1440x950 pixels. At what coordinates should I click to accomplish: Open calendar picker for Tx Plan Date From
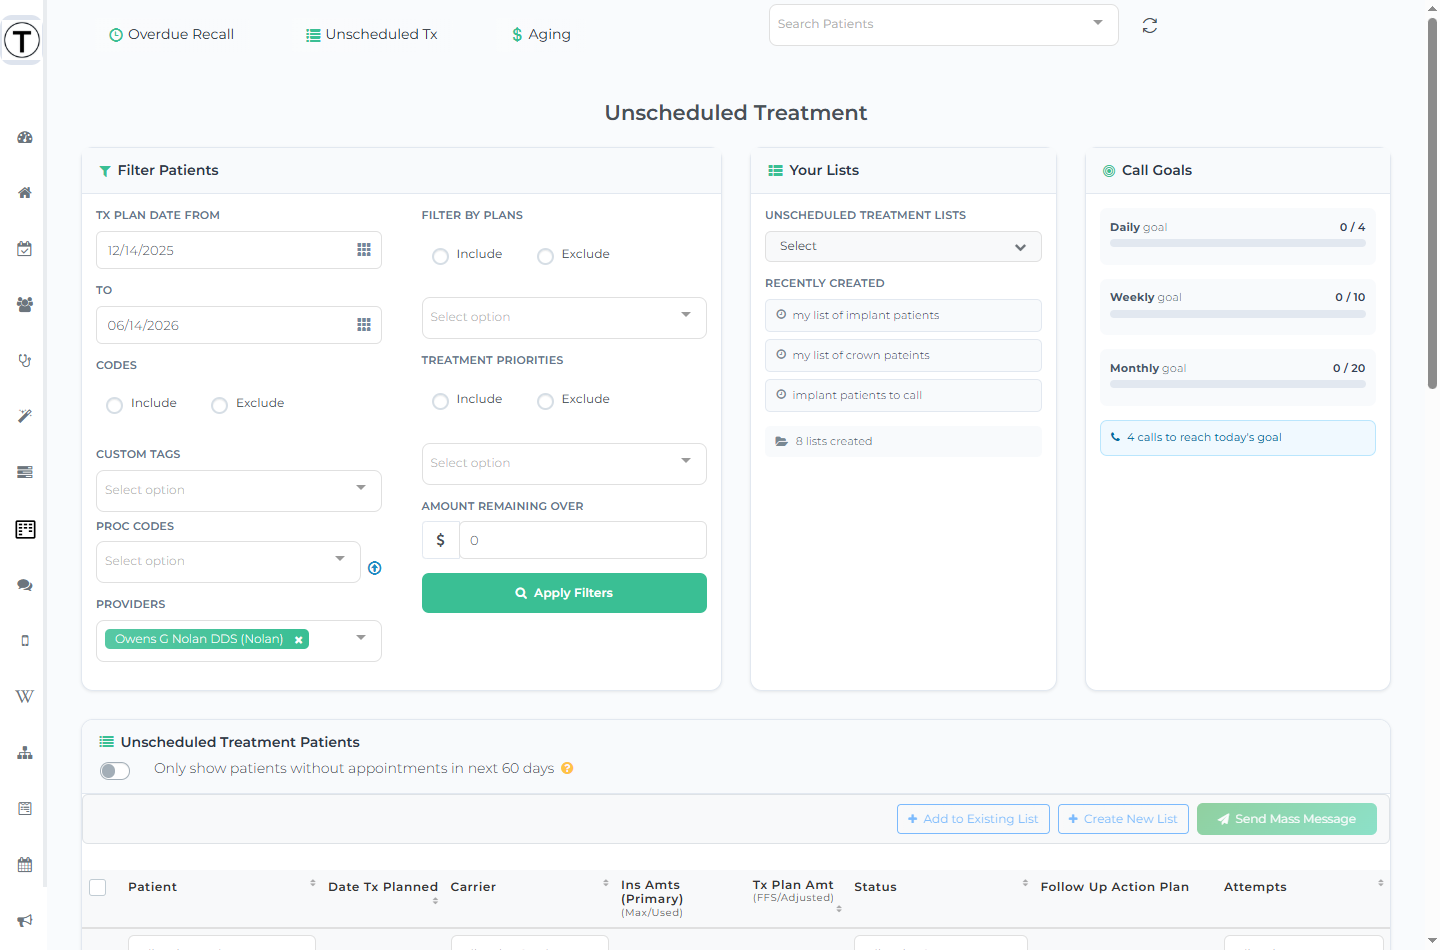click(364, 250)
